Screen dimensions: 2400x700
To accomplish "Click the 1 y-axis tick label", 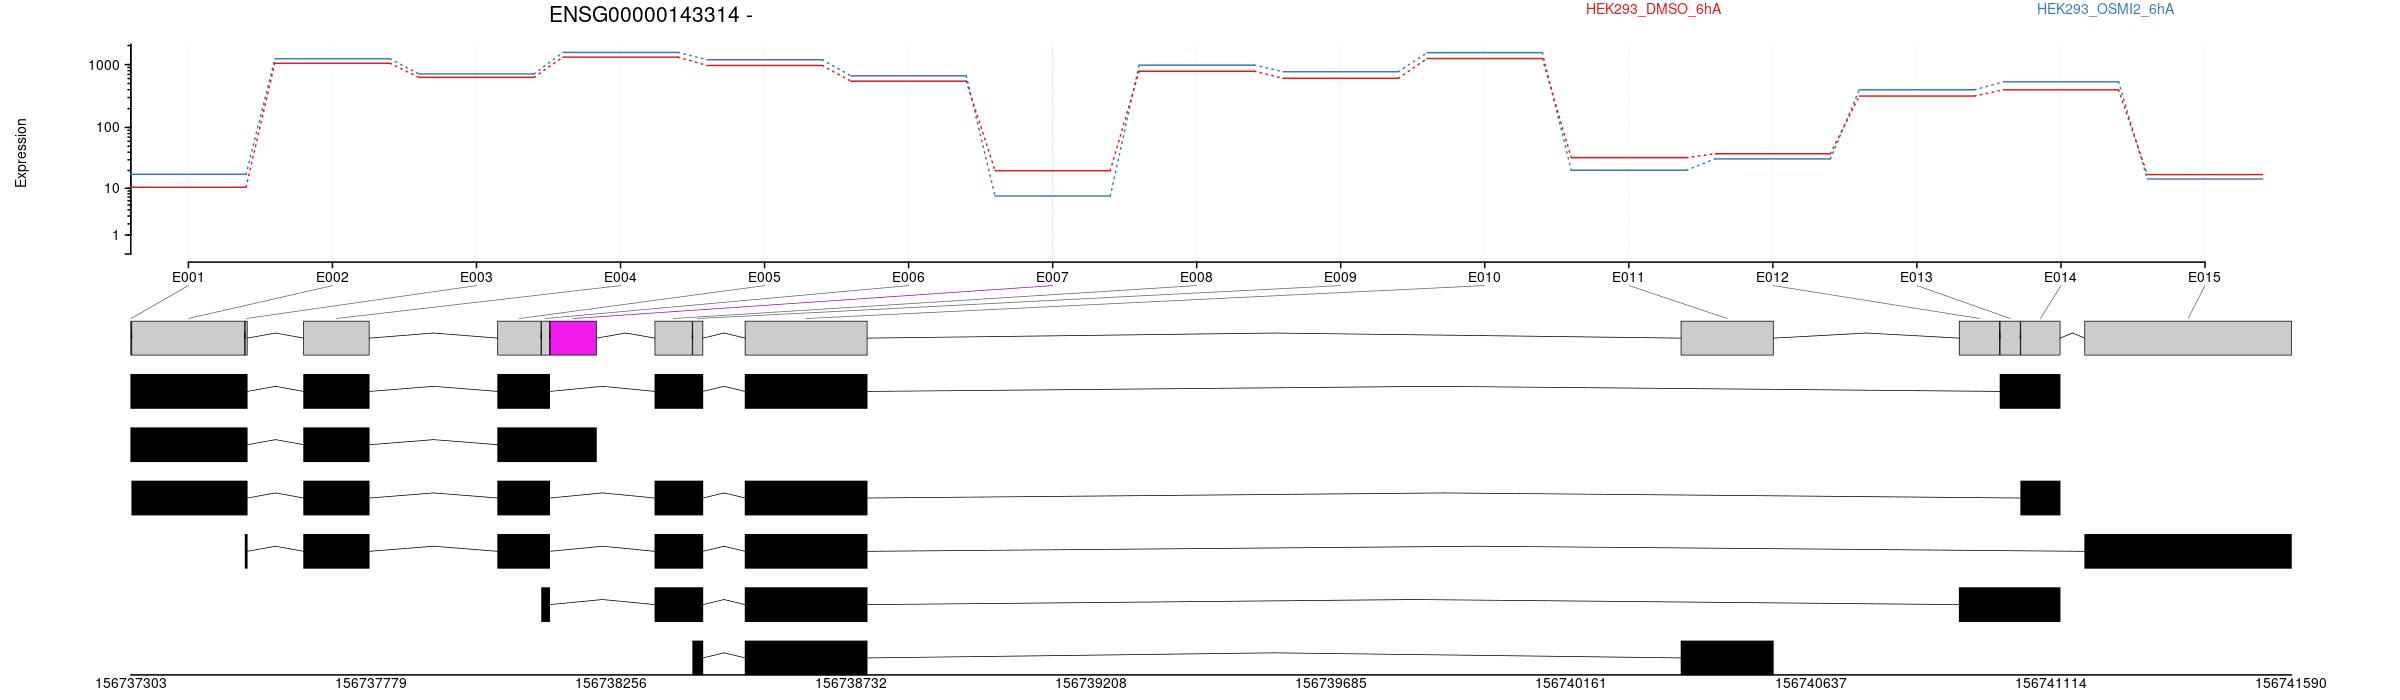I will 116,235.
